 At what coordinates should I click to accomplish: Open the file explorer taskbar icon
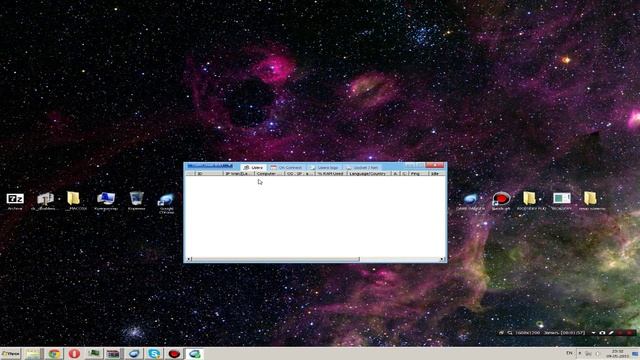click(33, 354)
